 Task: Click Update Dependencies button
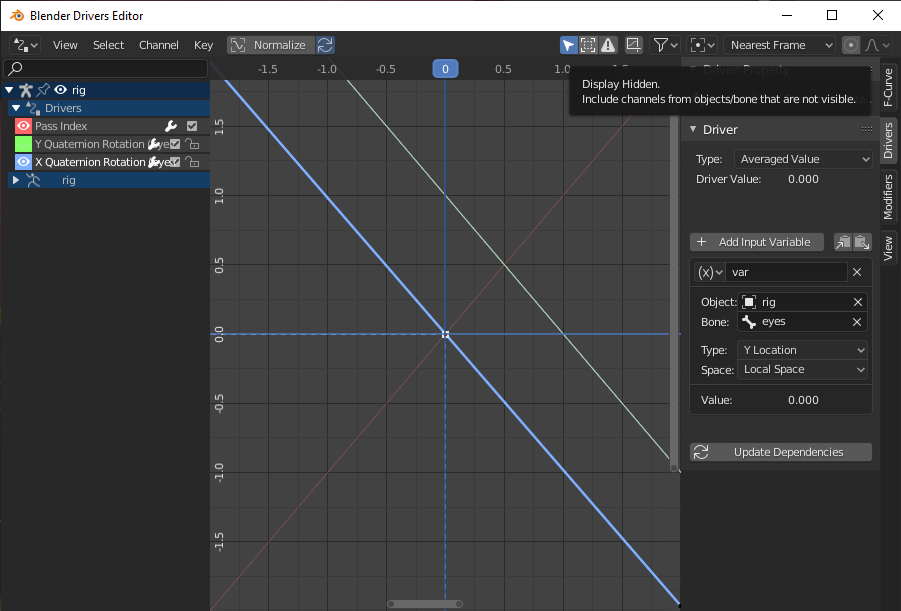pyautogui.click(x=781, y=452)
